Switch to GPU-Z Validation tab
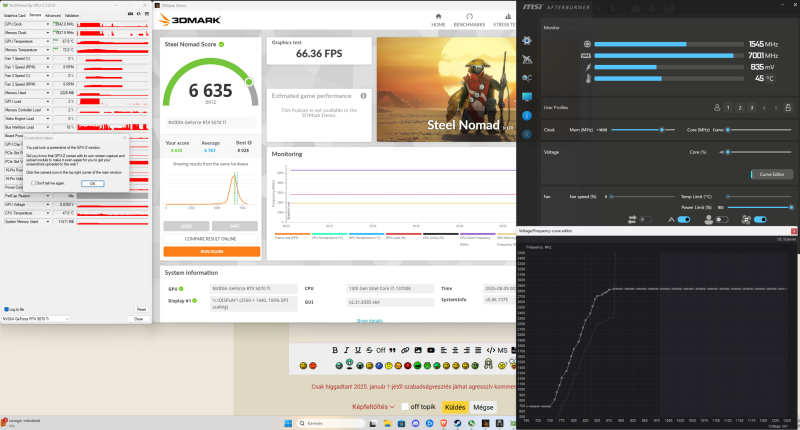Screen dimensions: 800x430 (71, 15)
